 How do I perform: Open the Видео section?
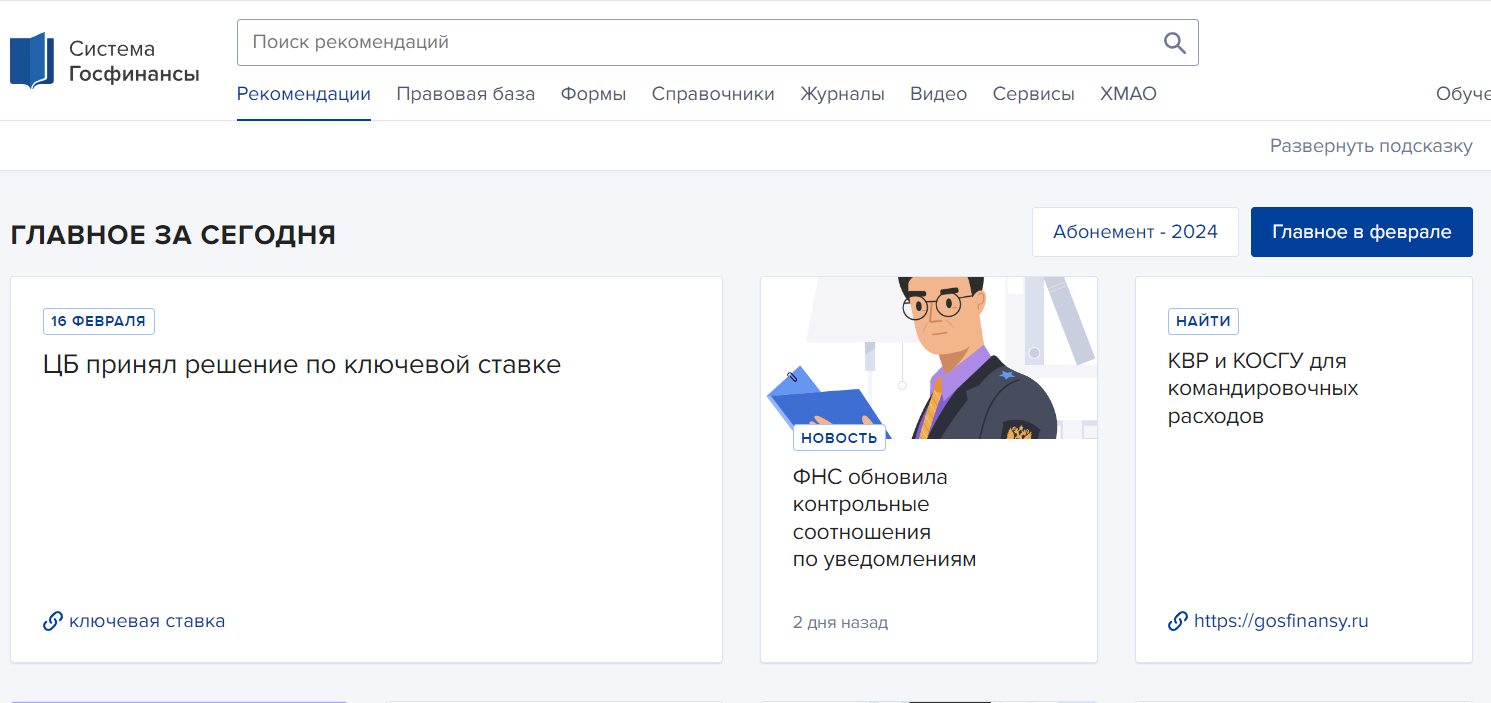[x=938, y=94]
